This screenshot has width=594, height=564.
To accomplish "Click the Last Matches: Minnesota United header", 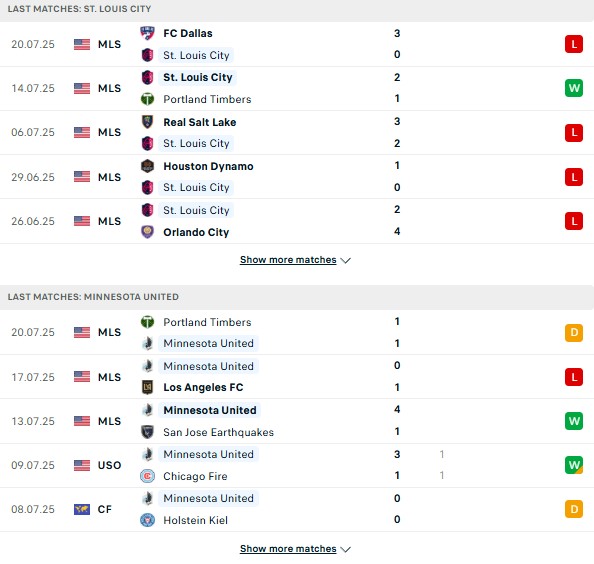I will (x=93, y=297).
